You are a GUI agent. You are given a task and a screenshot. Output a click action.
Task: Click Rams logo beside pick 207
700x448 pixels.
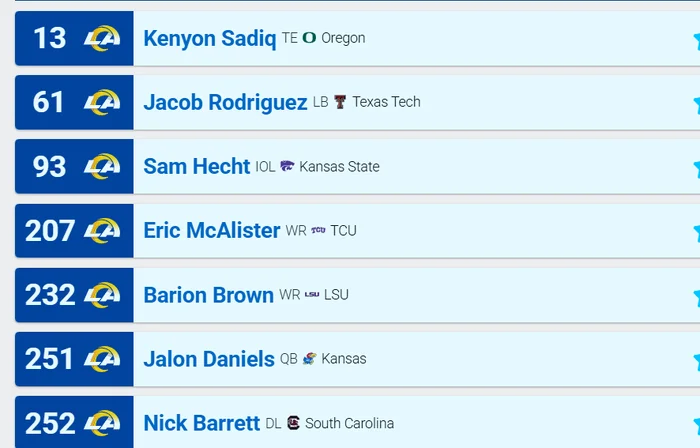[102, 231]
